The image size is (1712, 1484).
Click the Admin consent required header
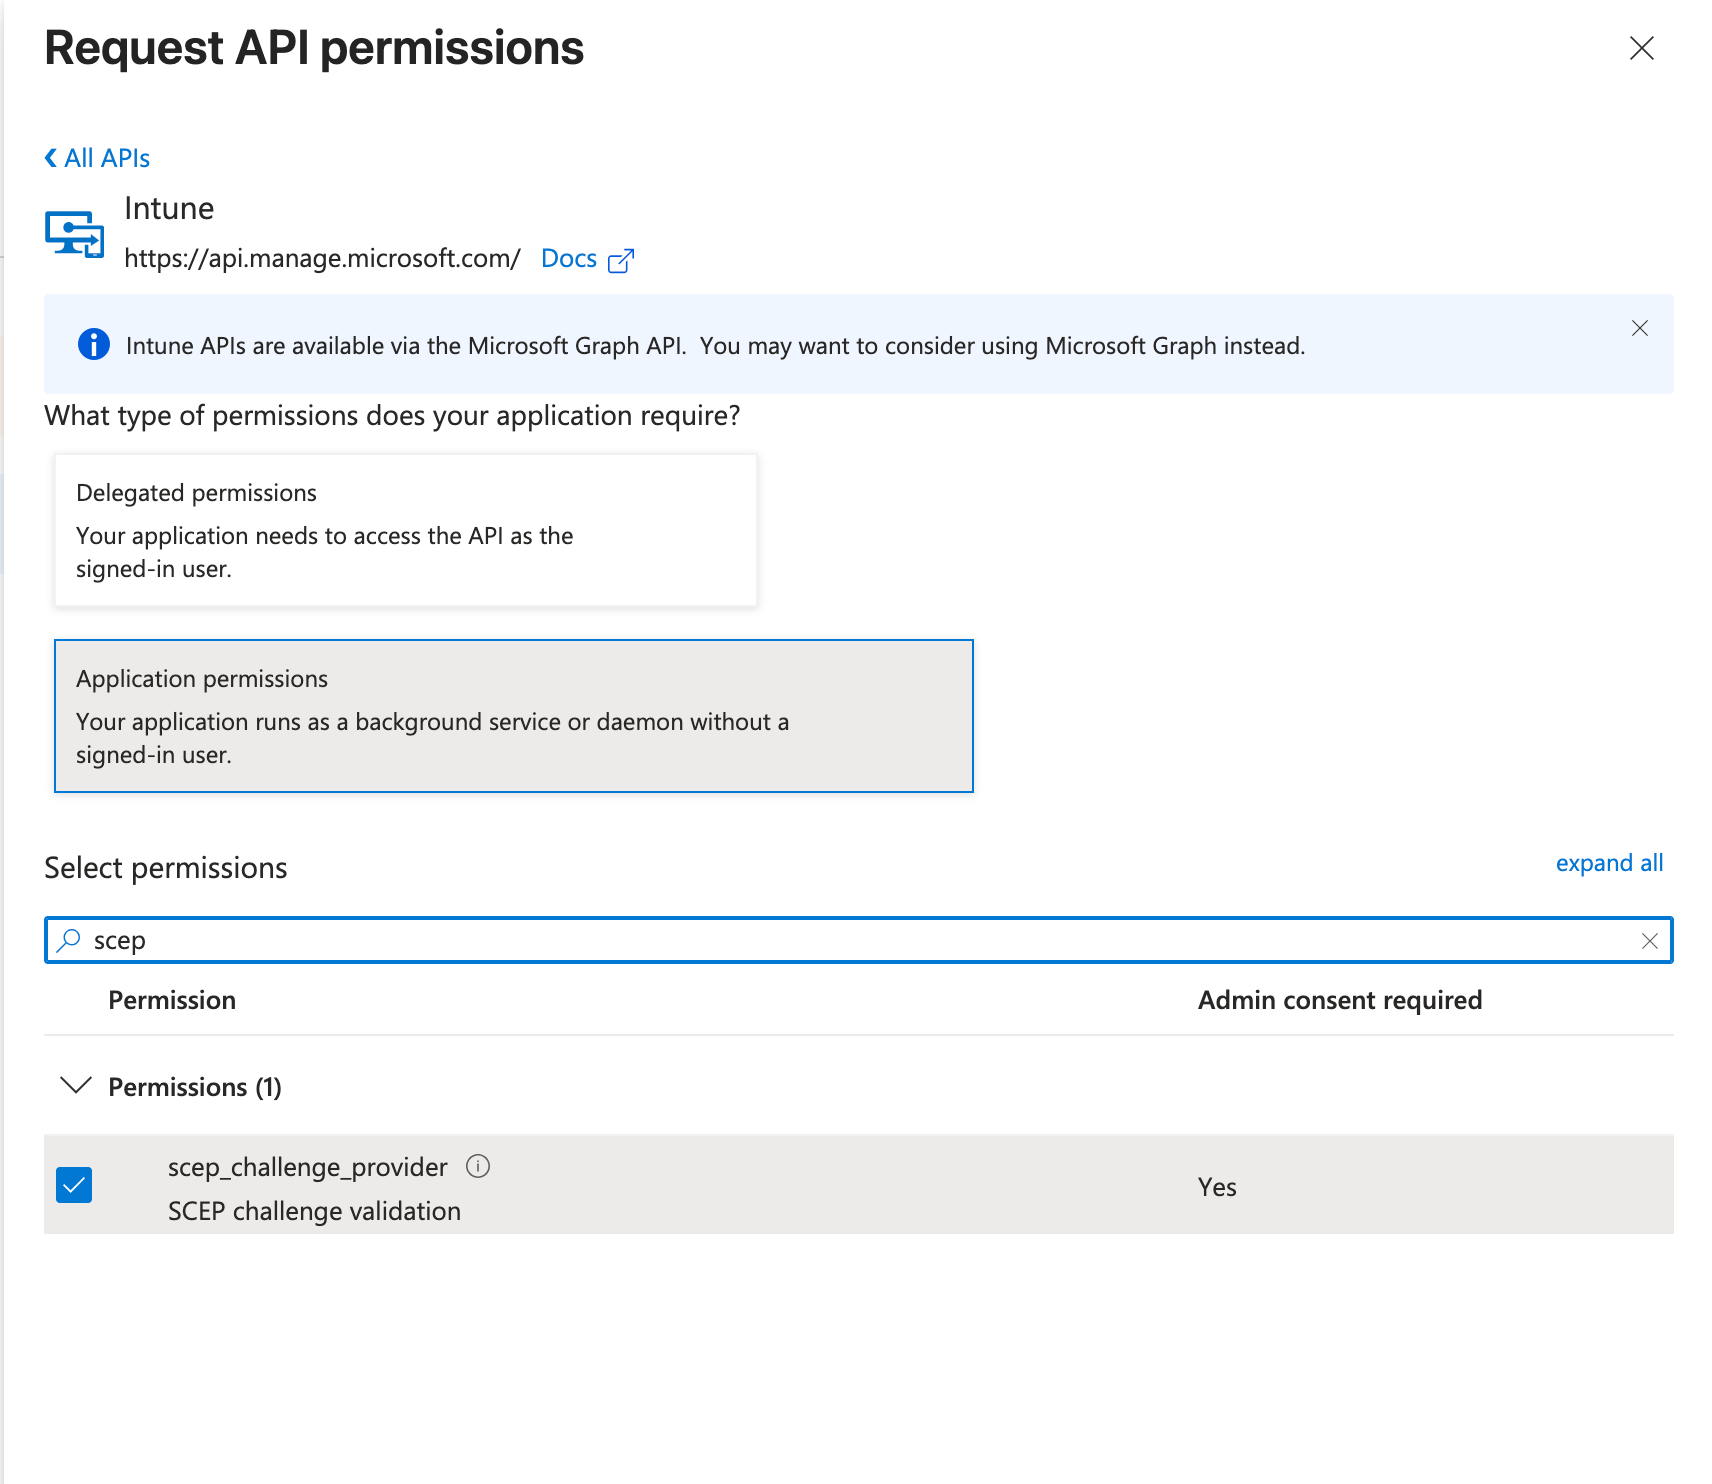(x=1340, y=999)
